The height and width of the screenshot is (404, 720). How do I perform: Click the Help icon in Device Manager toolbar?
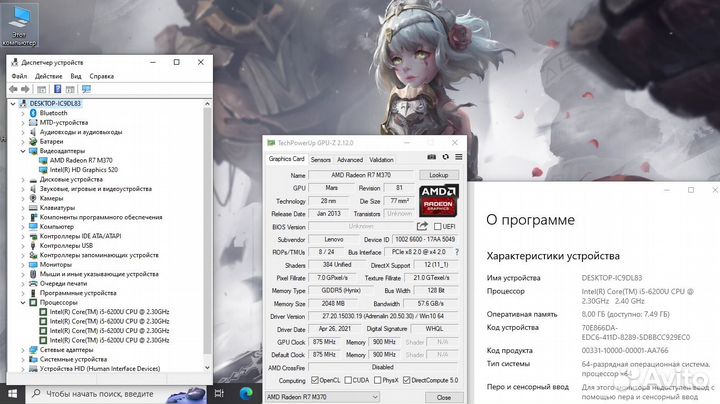click(x=57, y=89)
